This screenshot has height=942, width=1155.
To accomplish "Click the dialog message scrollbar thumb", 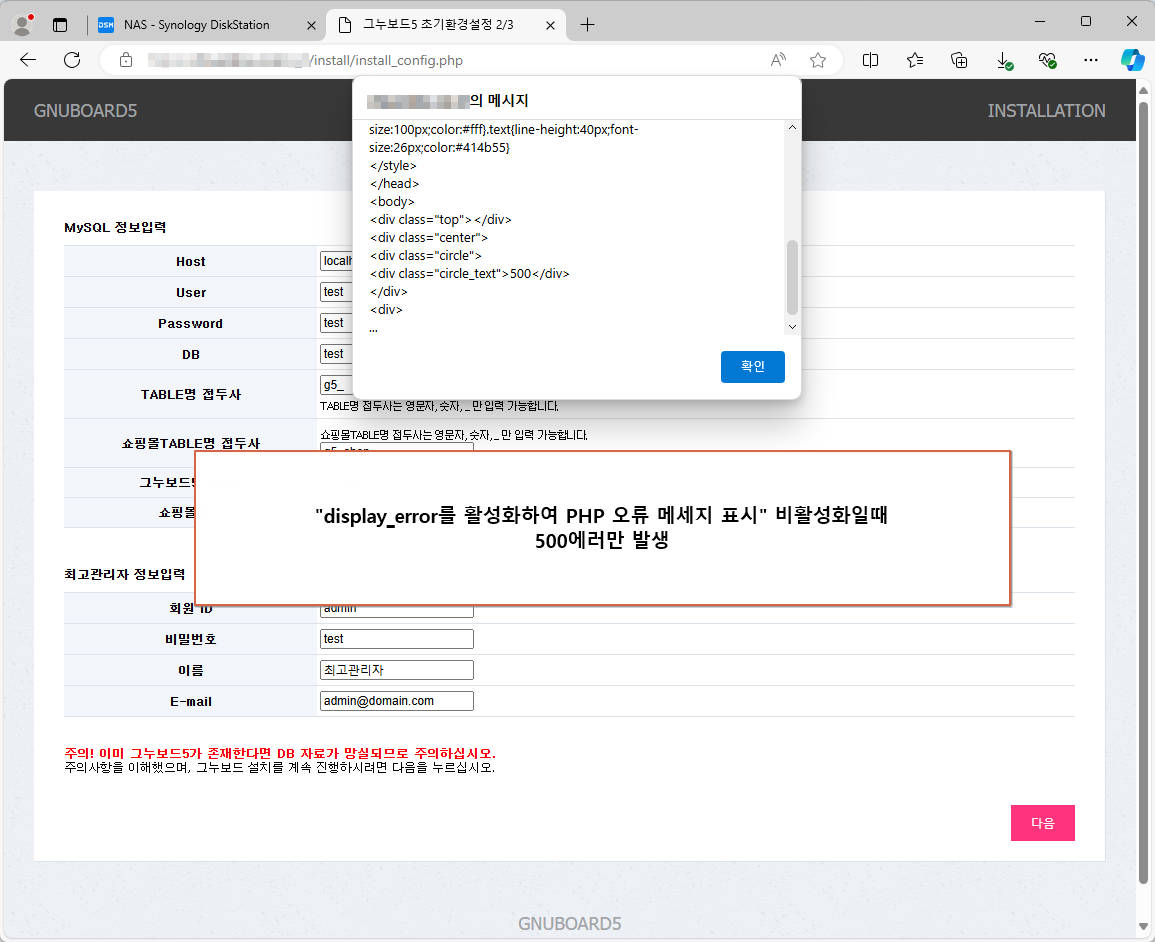I will 792,277.
